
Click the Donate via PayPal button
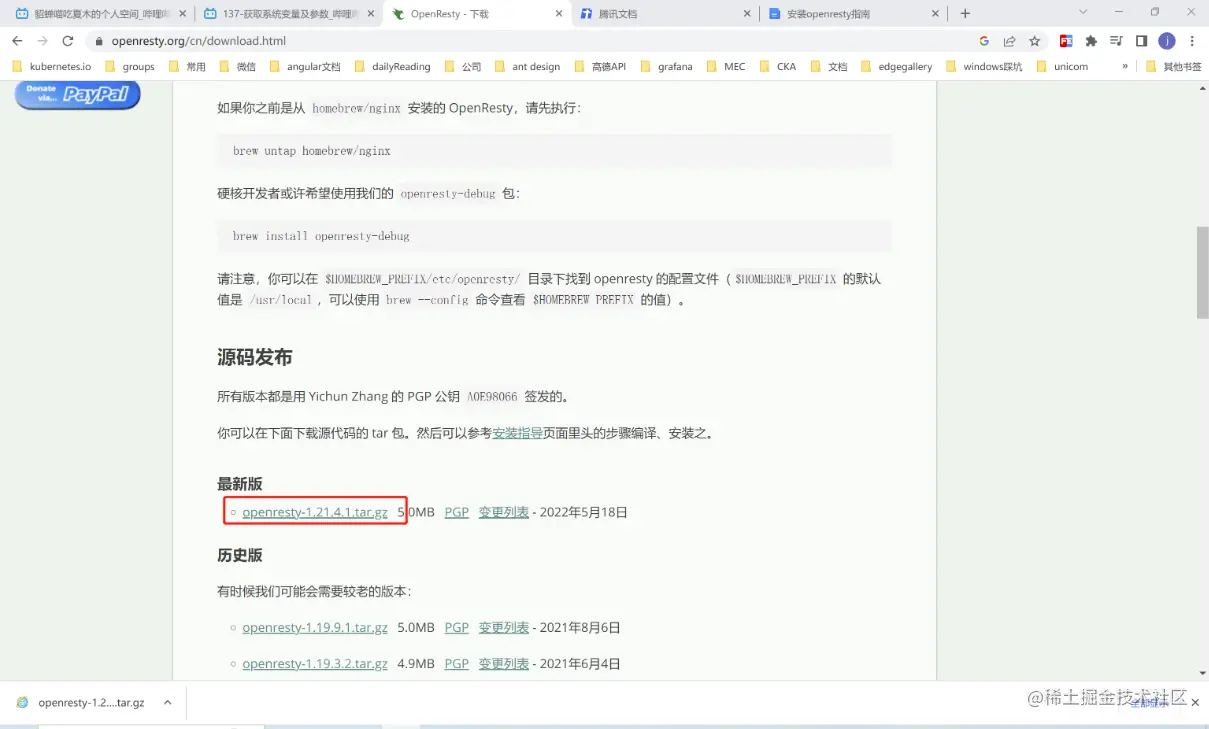77,94
